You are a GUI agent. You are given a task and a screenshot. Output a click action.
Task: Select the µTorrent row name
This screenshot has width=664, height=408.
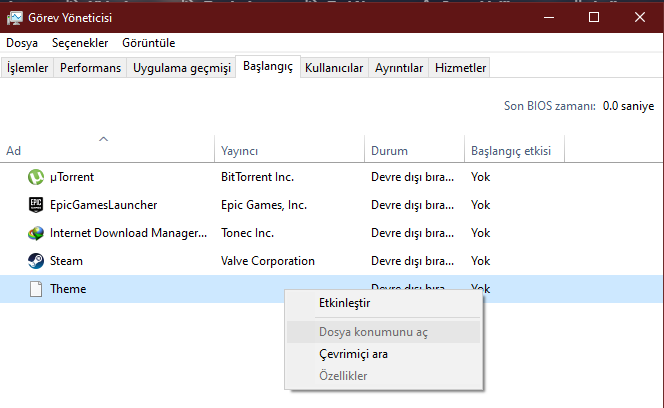(72, 177)
